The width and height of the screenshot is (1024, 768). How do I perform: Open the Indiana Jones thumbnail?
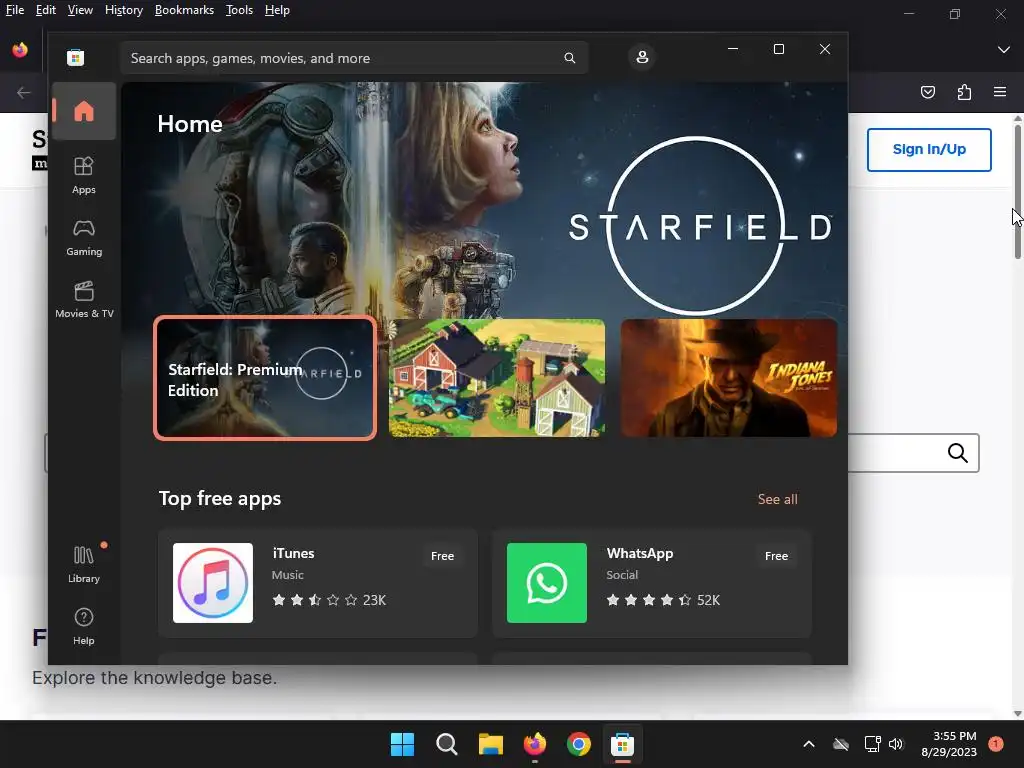(x=729, y=378)
